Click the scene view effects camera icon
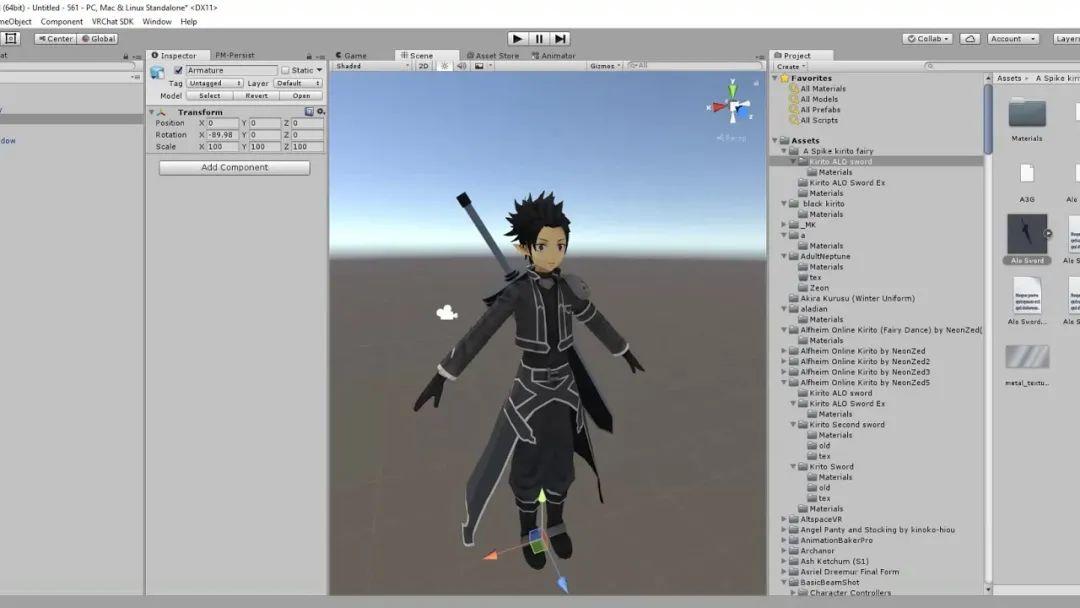The width and height of the screenshot is (1080, 608). pos(481,65)
